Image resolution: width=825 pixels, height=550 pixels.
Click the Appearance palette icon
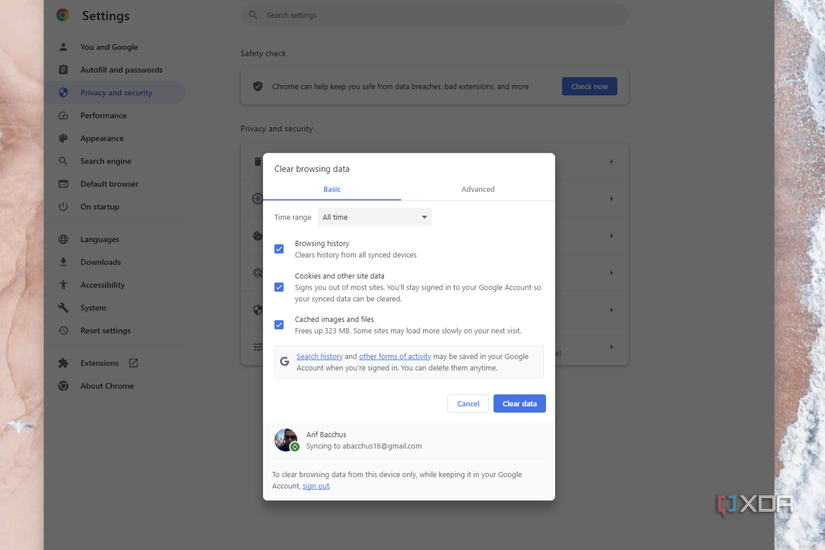pyautogui.click(x=63, y=138)
